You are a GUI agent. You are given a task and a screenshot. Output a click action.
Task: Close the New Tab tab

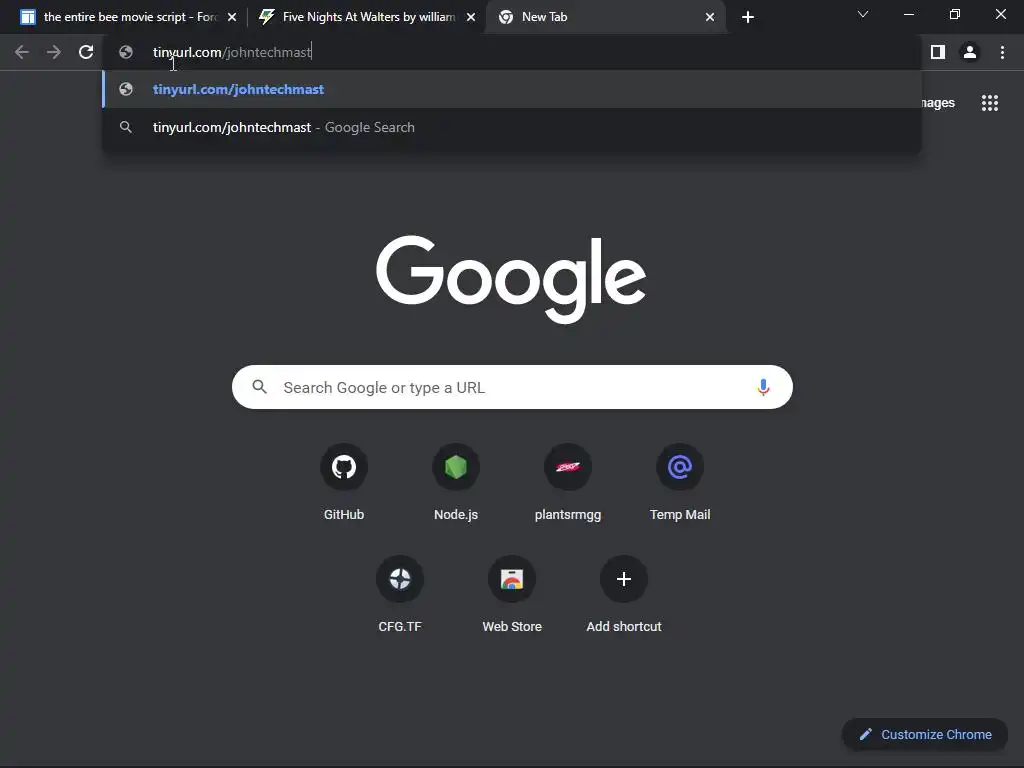pyautogui.click(x=710, y=17)
